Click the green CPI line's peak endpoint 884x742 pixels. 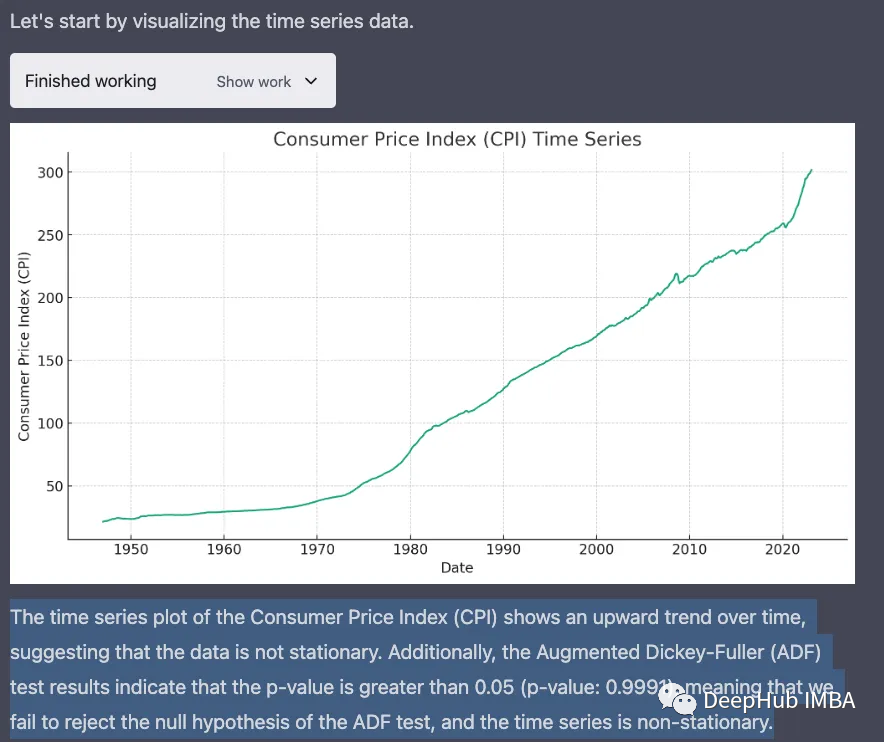click(x=811, y=170)
